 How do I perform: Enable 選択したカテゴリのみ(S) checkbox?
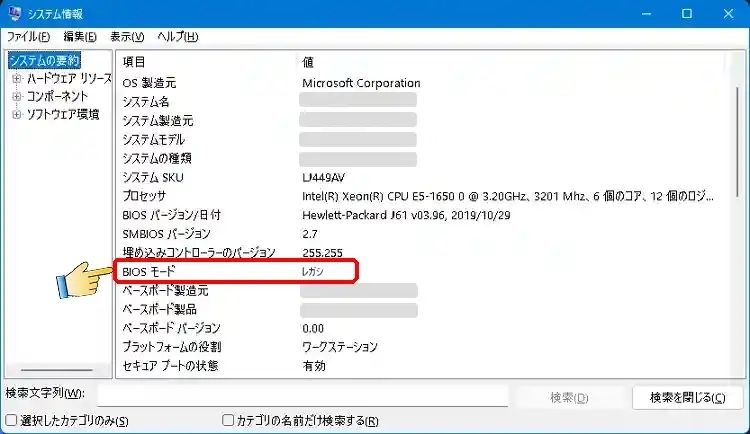point(11,421)
